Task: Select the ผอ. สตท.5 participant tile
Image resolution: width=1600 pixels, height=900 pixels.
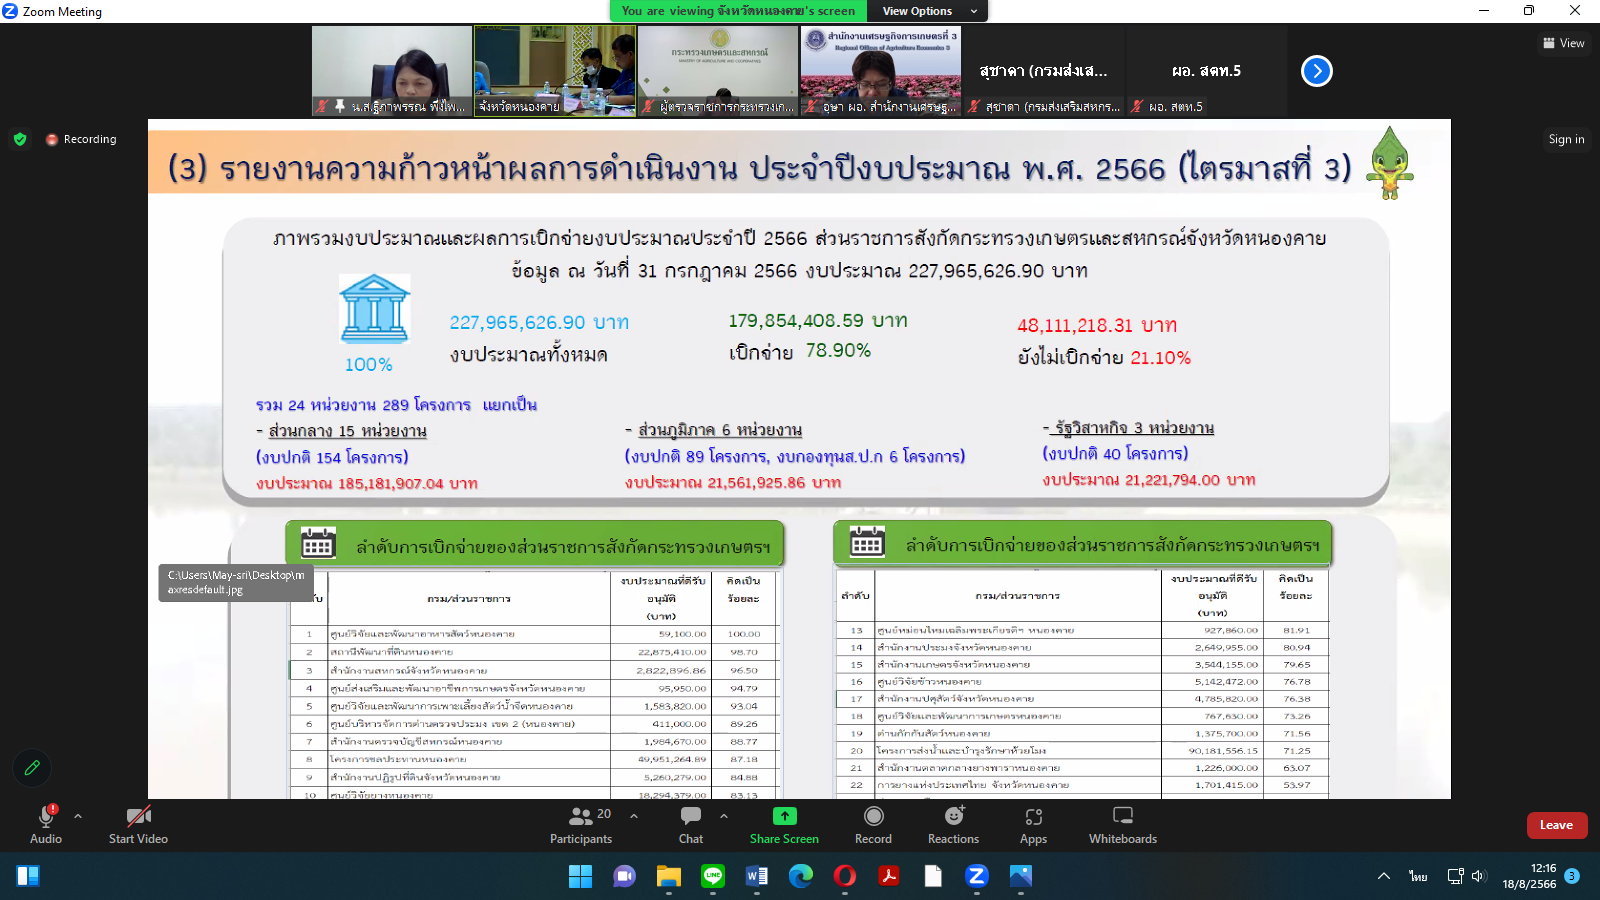Action: pyautogui.click(x=1207, y=71)
